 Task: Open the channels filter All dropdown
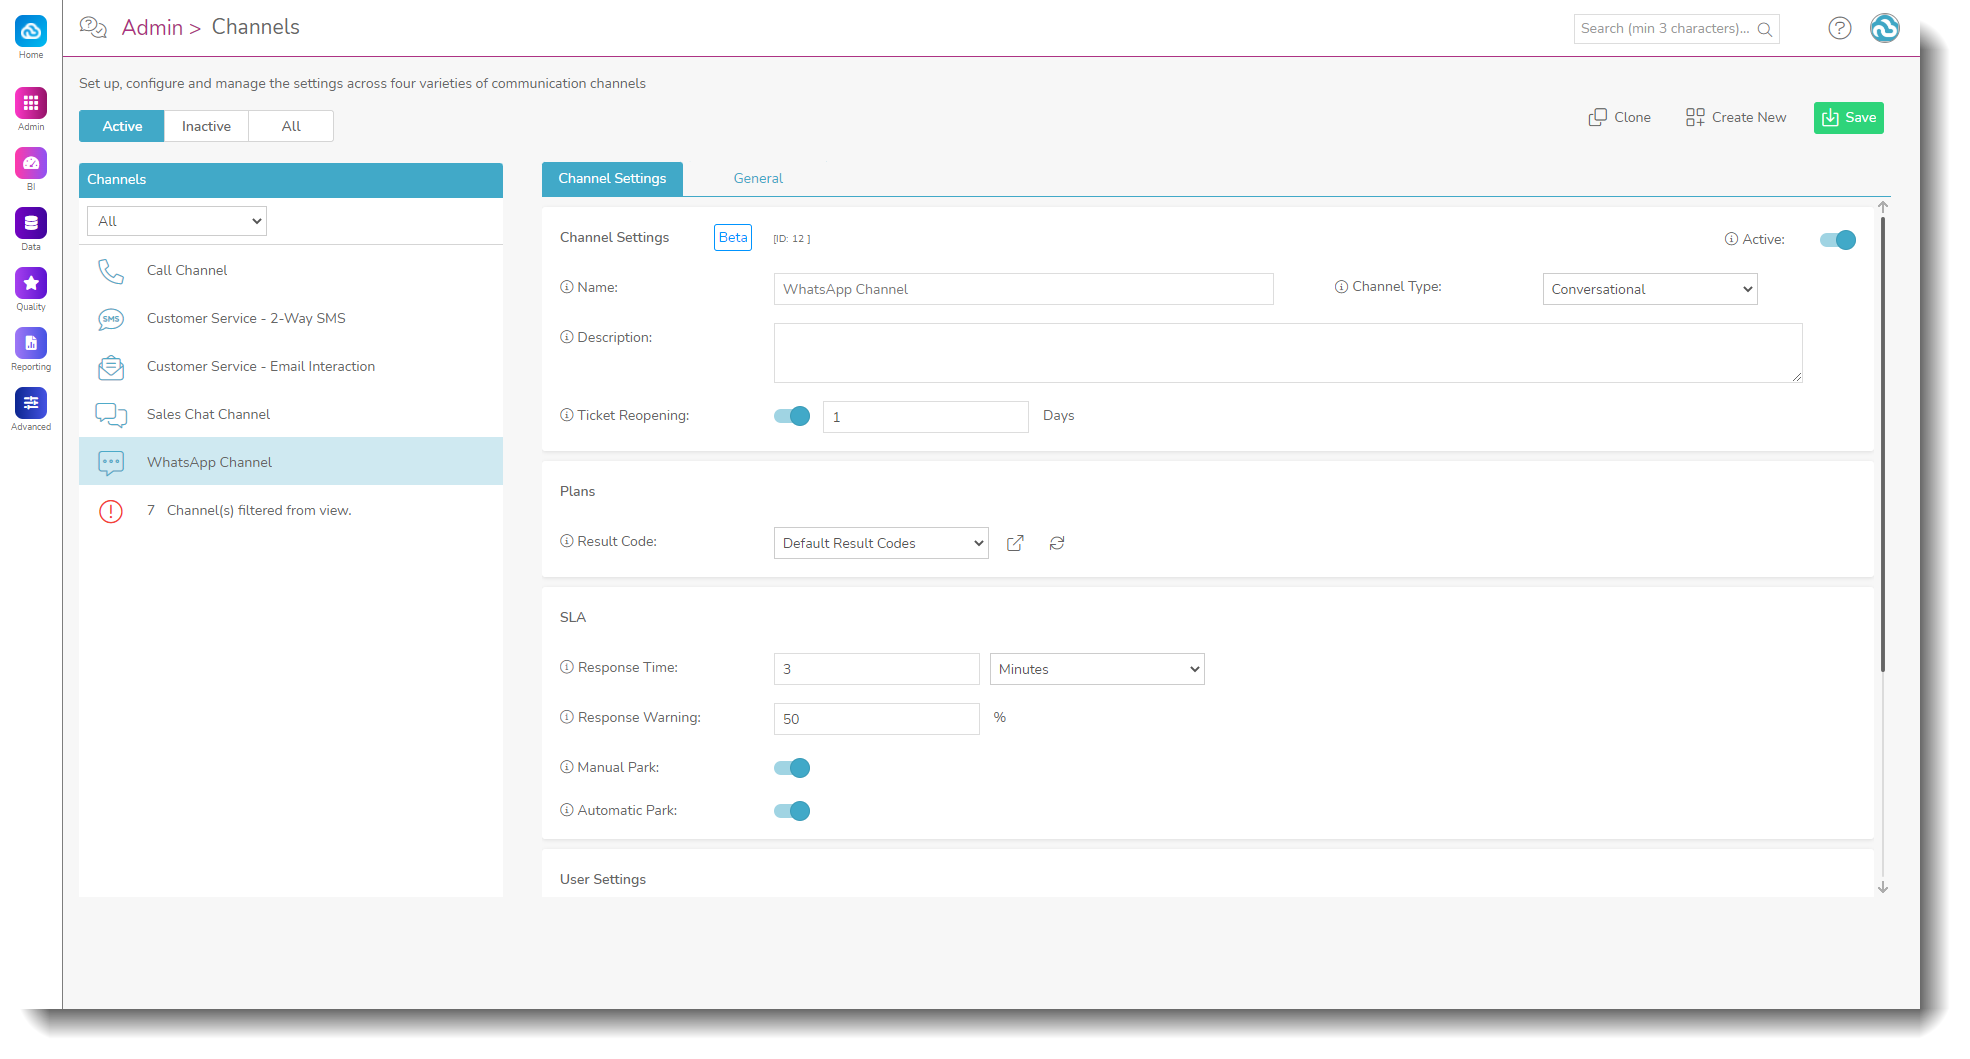click(x=177, y=221)
